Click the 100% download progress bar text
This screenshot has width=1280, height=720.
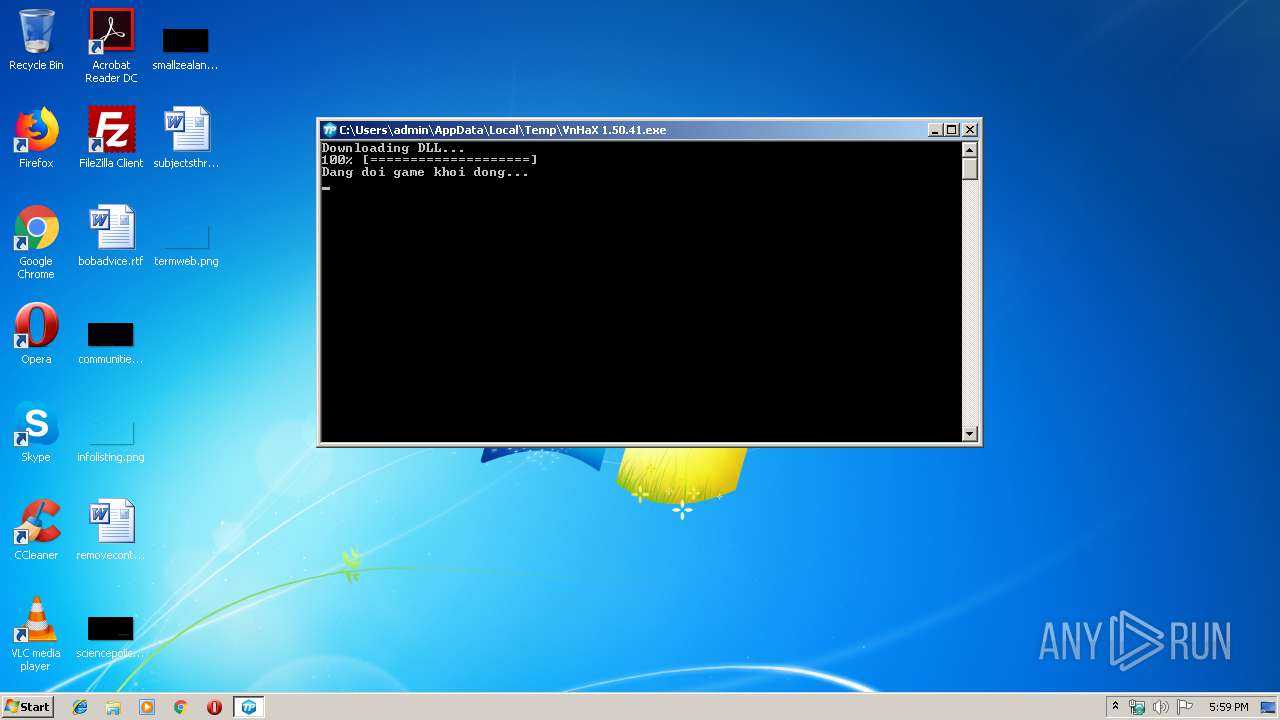pos(429,160)
